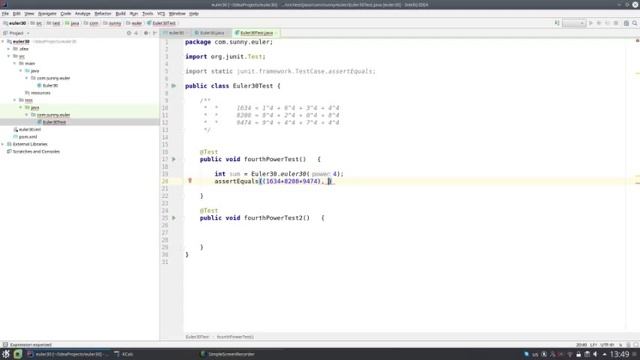Open the run configuration dropdown
Image resolution: width=640 pixels, height=360 pixels.
click(574, 23)
